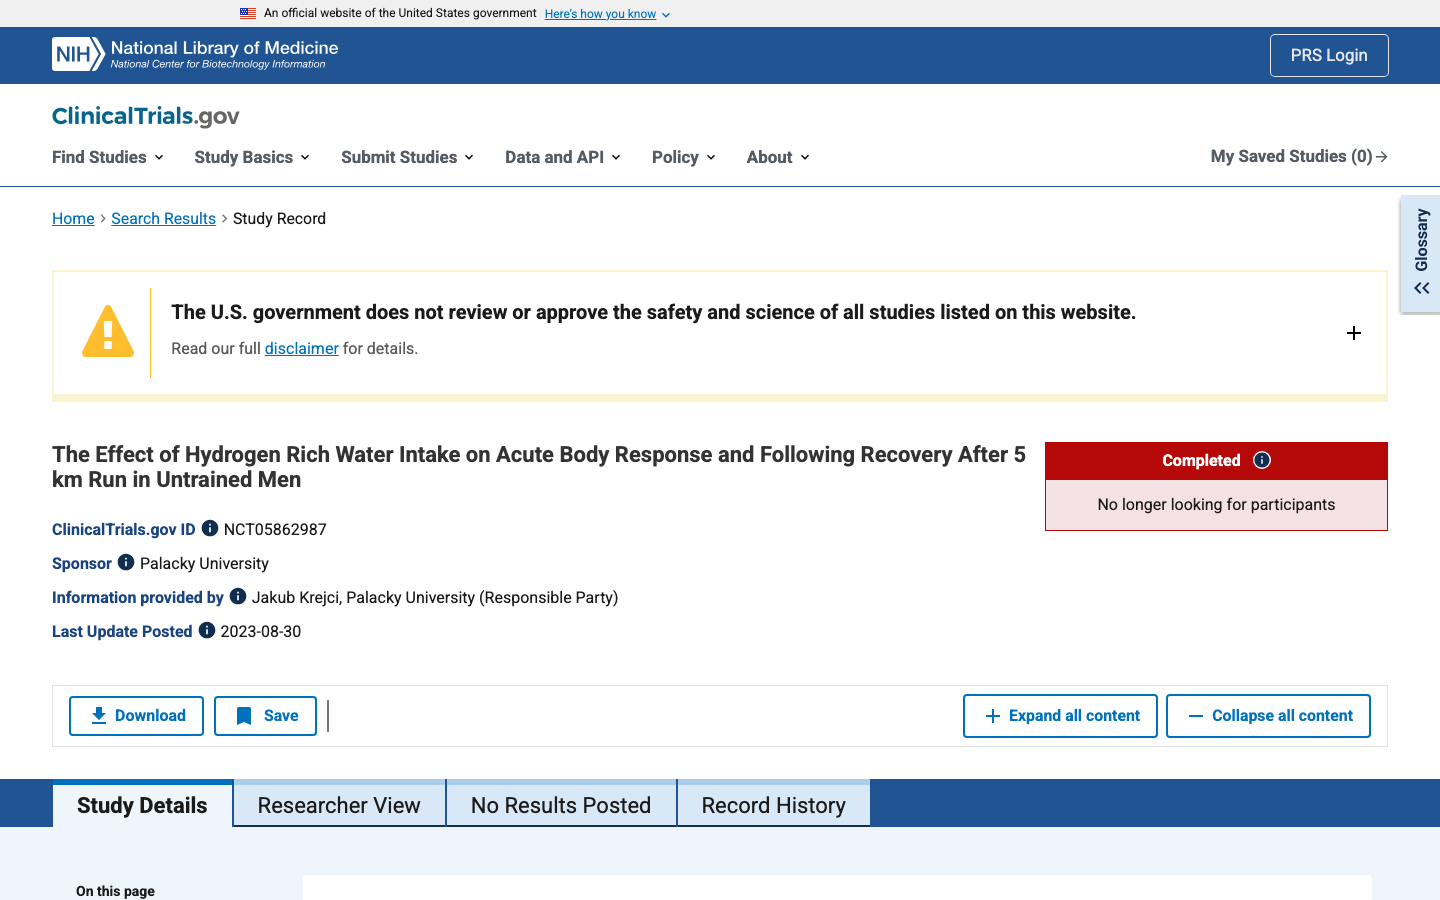The width and height of the screenshot is (1440, 900).
Task: Open the full disclaimer link
Action: coord(301,348)
